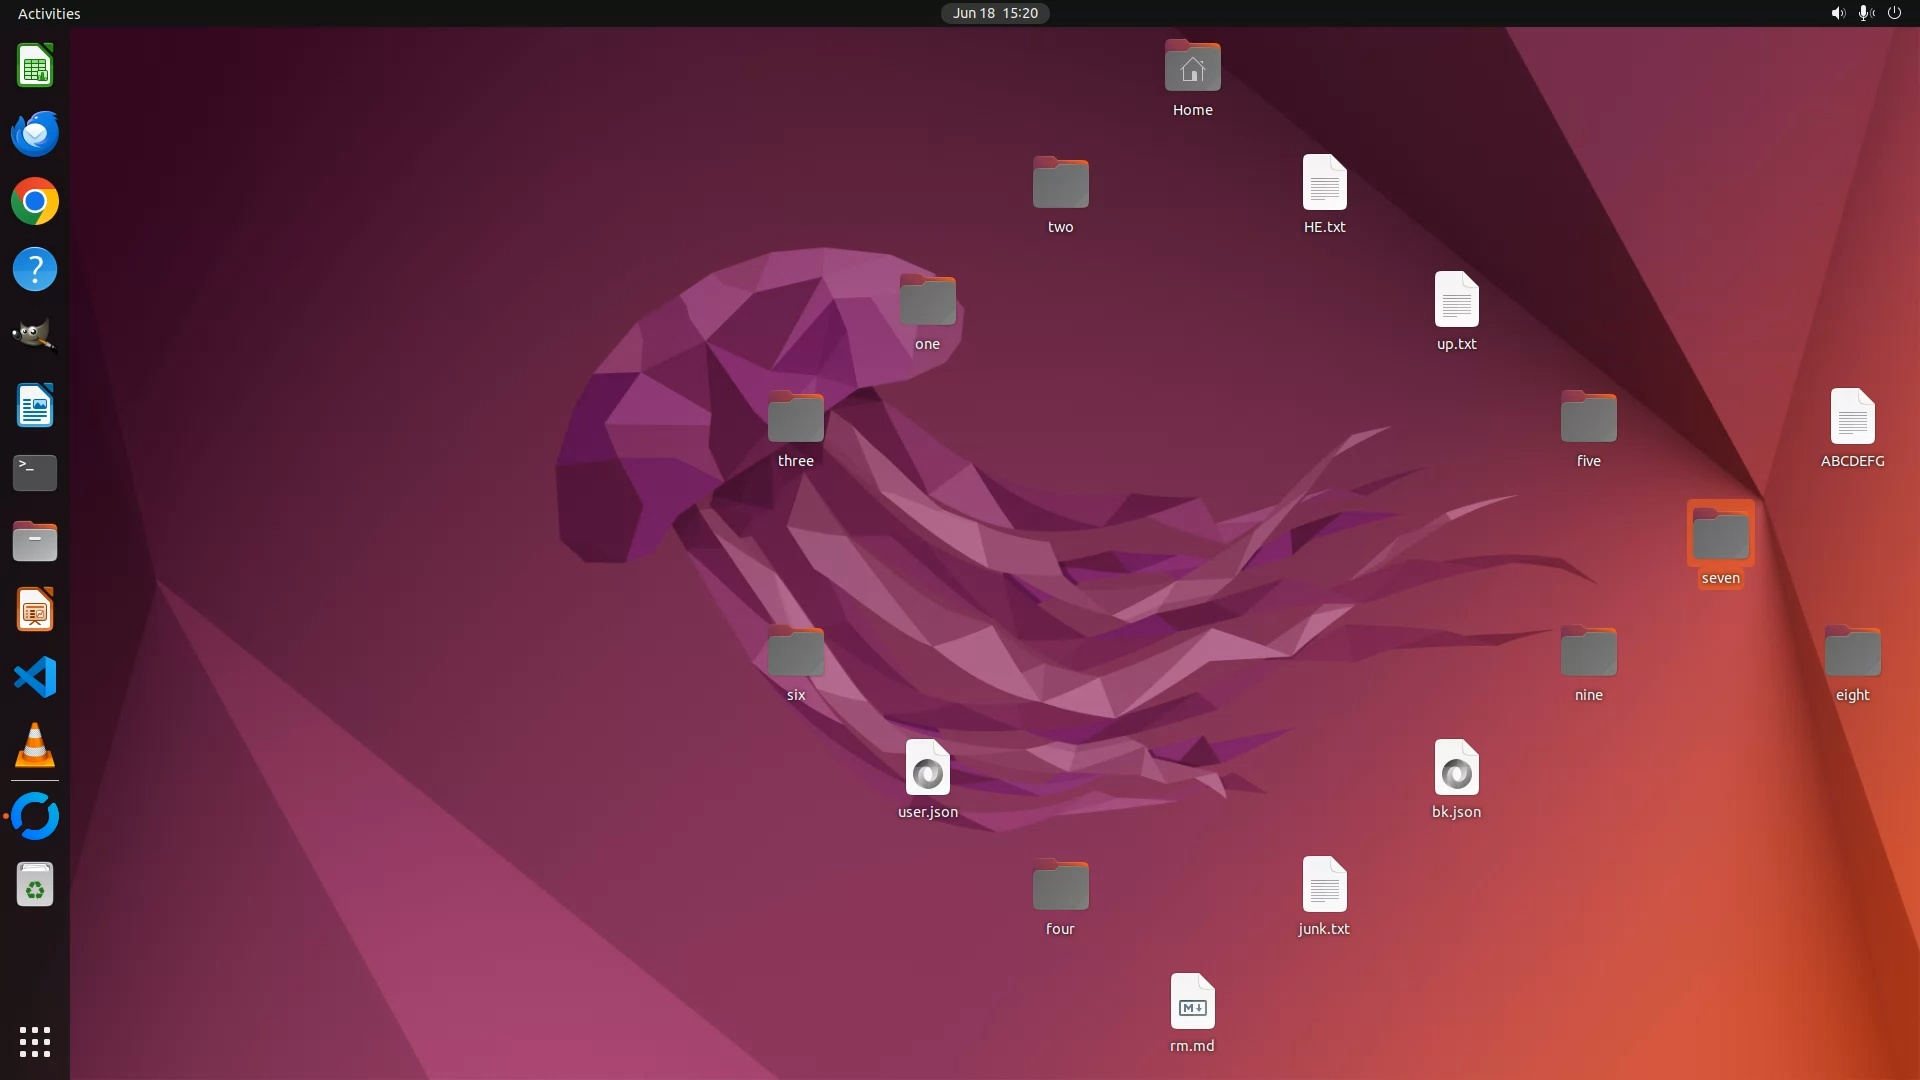Screen dimensions: 1920x1080
Task: Click the volume icon in the system tray
Action: pyautogui.click(x=1837, y=13)
